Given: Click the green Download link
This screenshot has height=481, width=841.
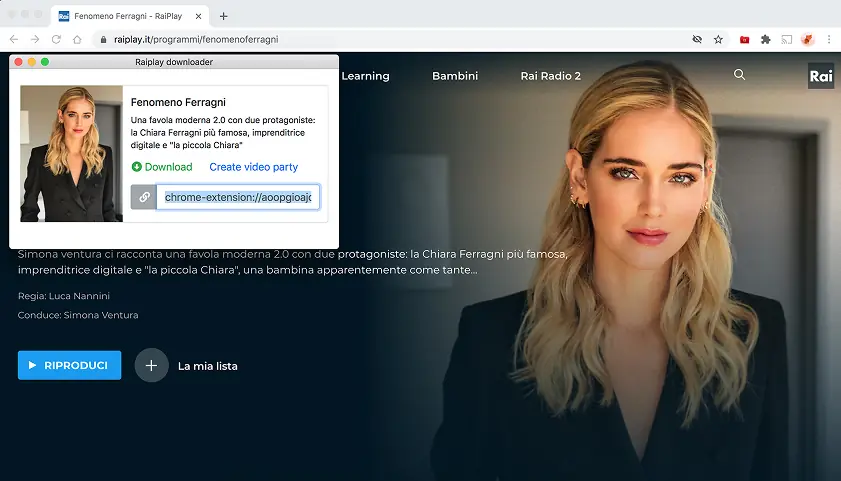Looking at the screenshot, I should 162,167.
